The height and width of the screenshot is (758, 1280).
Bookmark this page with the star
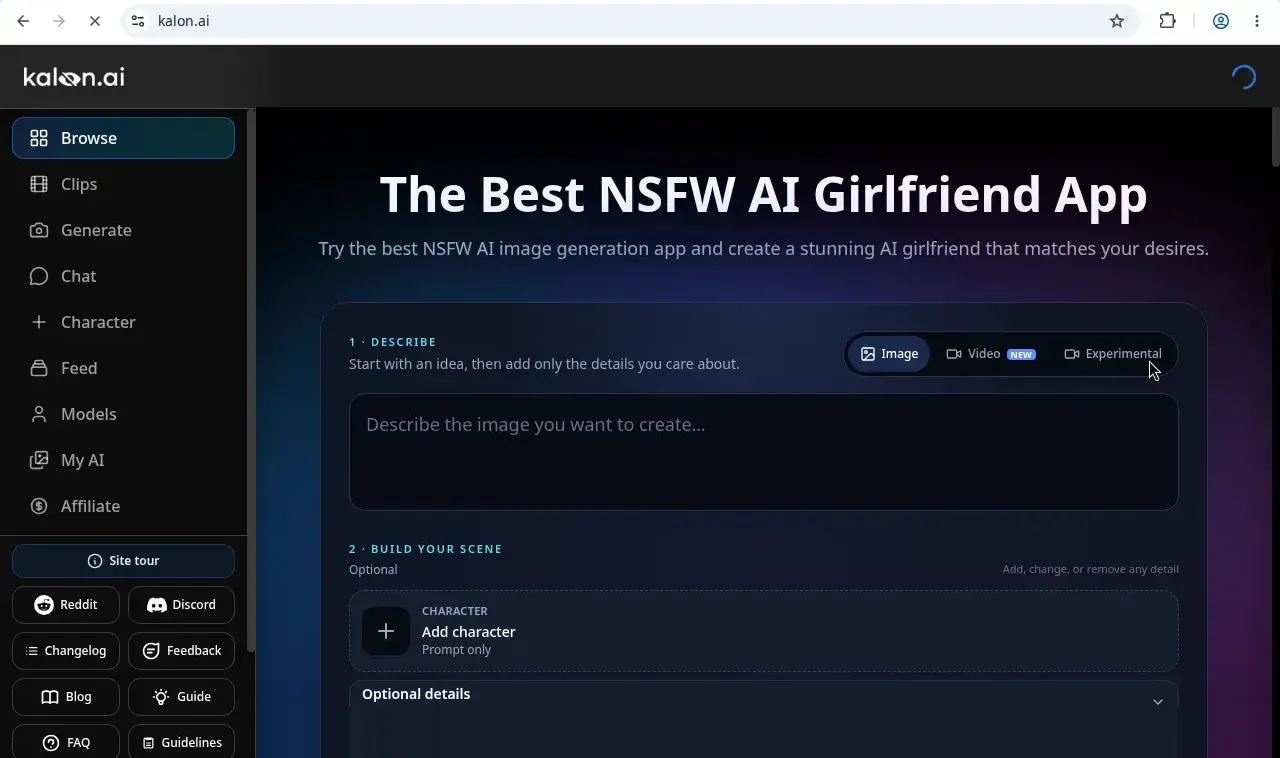click(x=1117, y=21)
